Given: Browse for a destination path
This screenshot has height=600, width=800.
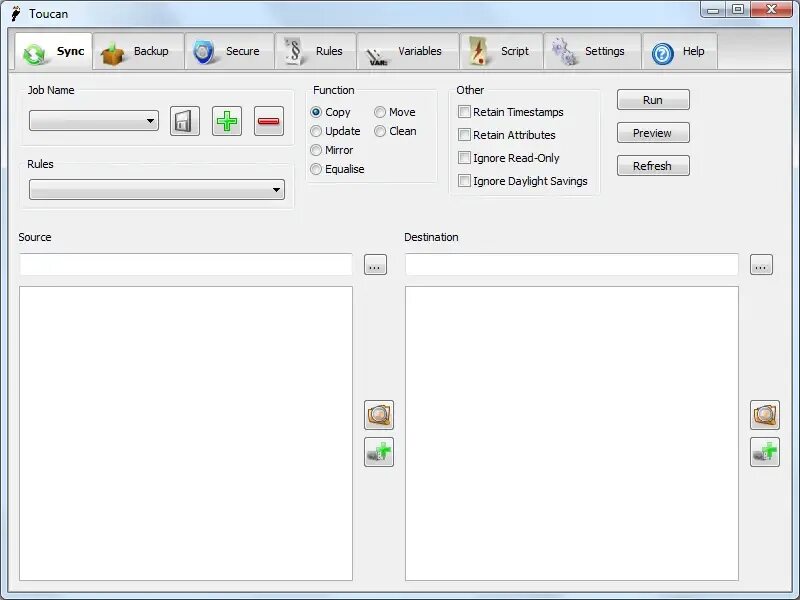Looking at the screenshot, I should coord(761,264).
